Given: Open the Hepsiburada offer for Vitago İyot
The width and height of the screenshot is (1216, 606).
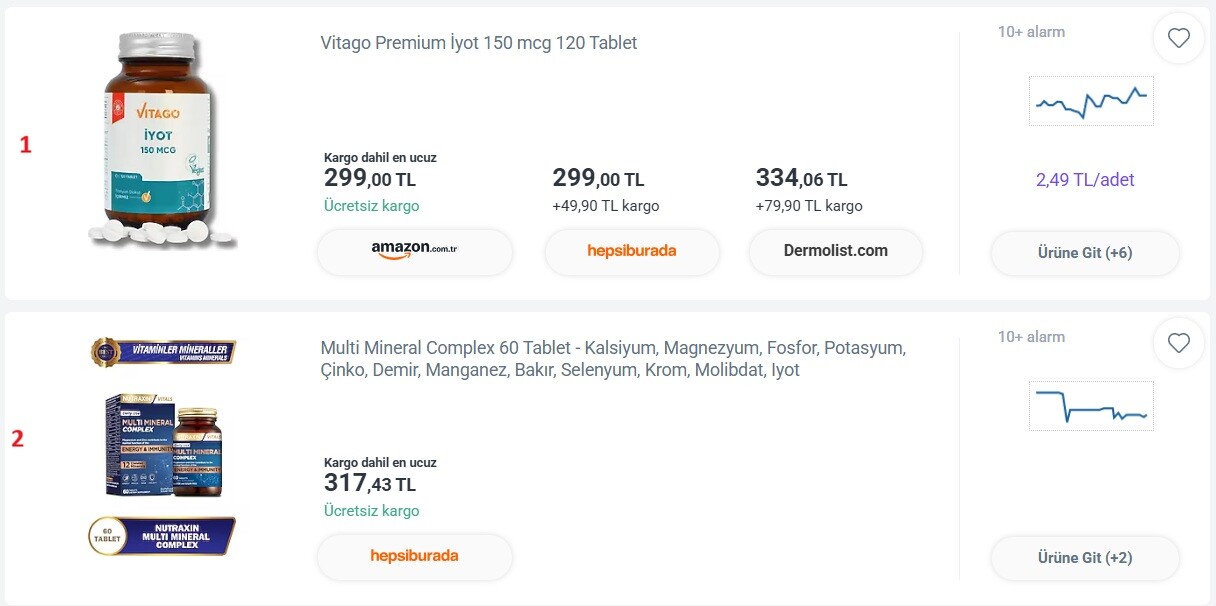Looking at the screenshot, I should 631,251.
